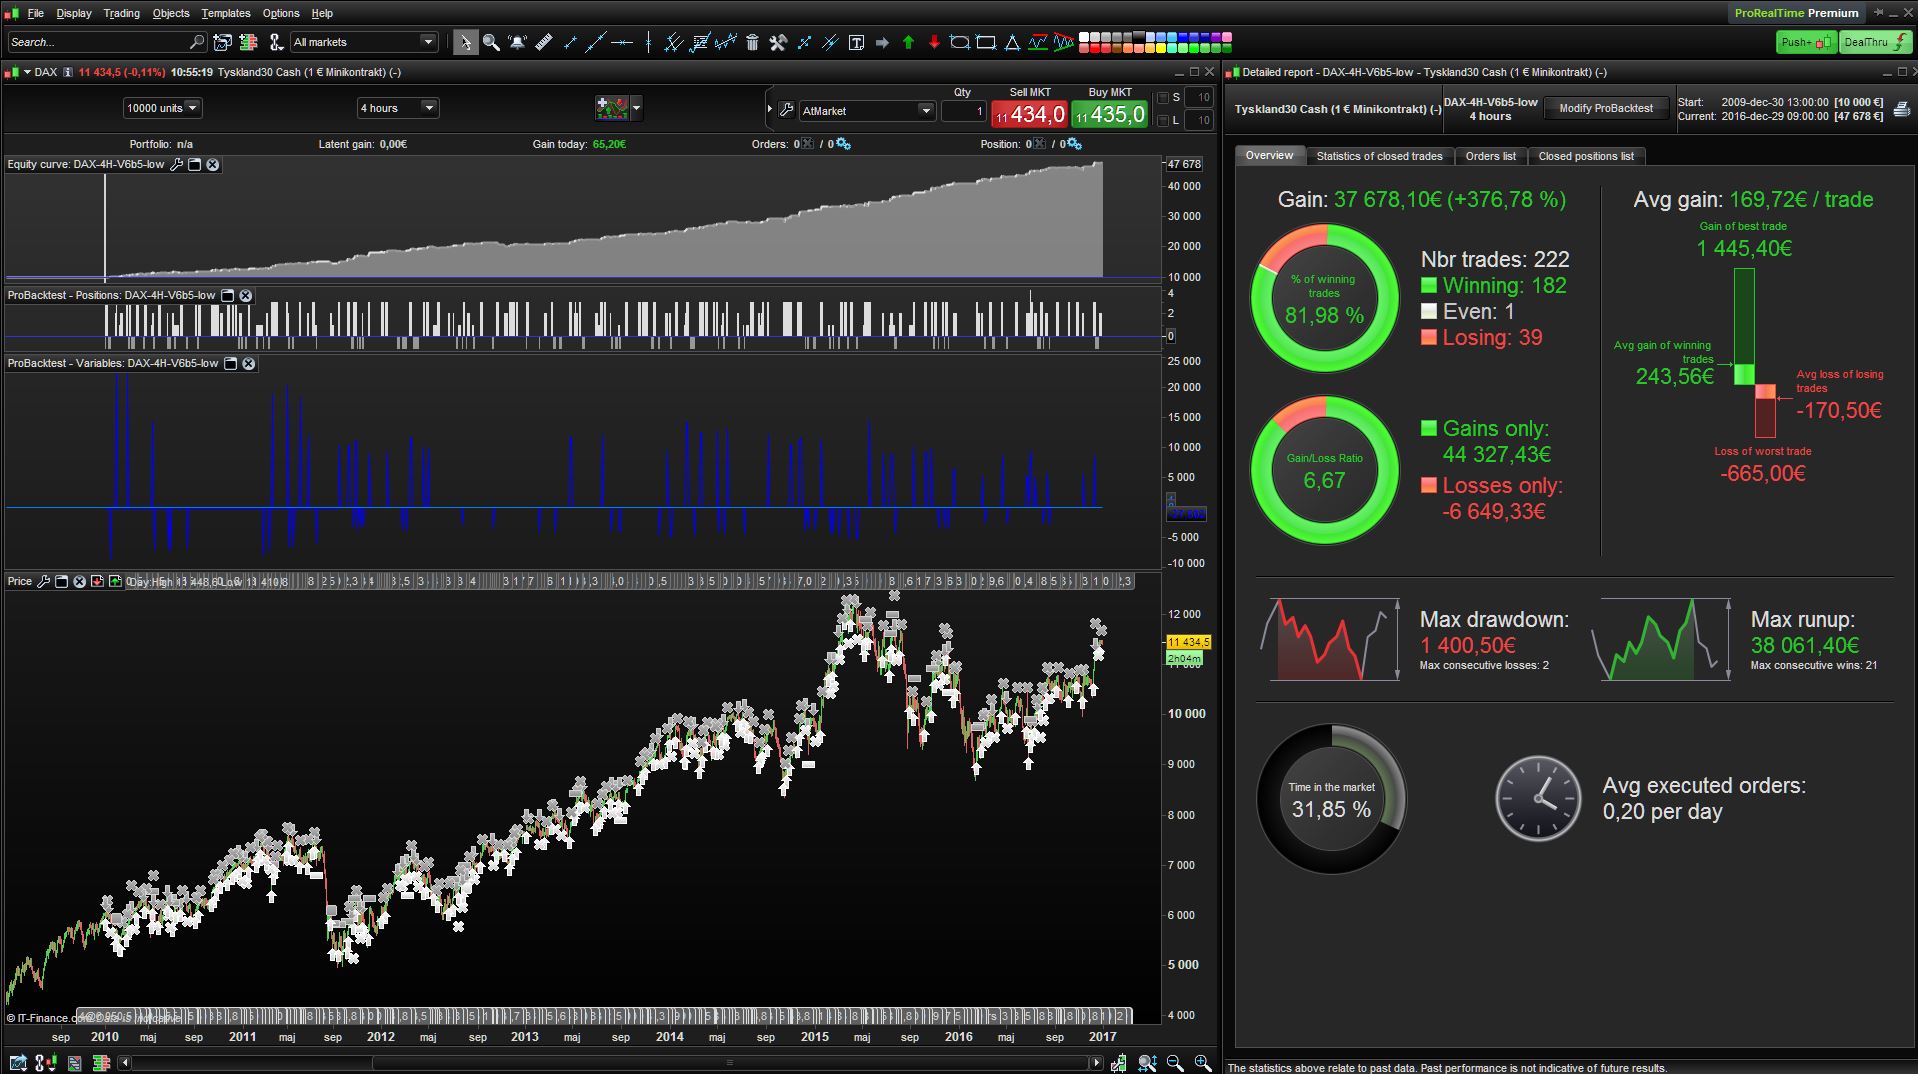Toggle Push+ mode button
The height and width of the screenshot is (1074, 1918).
[1806, 42]
